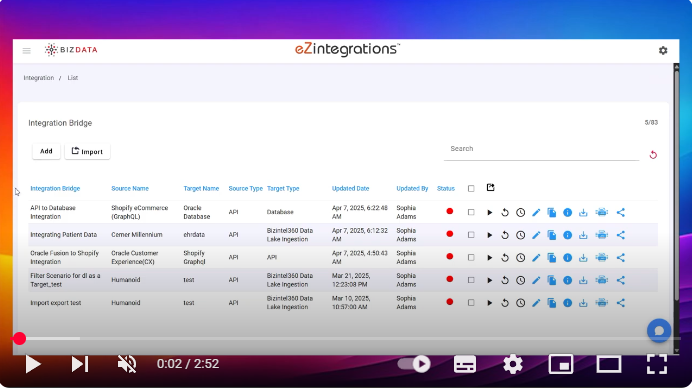Viewport: 692px width, 388px height.
Task: Edit the Integrating Patient Data row
Action: point(536,235)
